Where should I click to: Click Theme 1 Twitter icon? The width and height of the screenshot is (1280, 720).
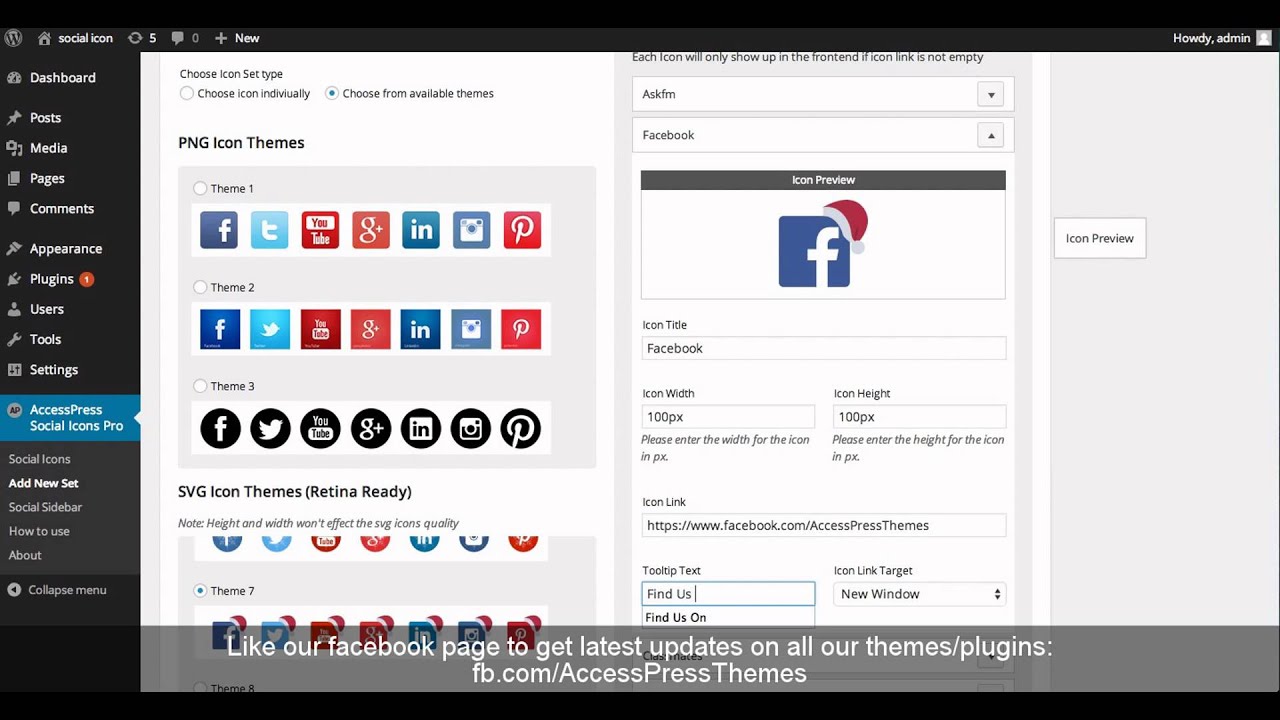click(x=269, y=230)
